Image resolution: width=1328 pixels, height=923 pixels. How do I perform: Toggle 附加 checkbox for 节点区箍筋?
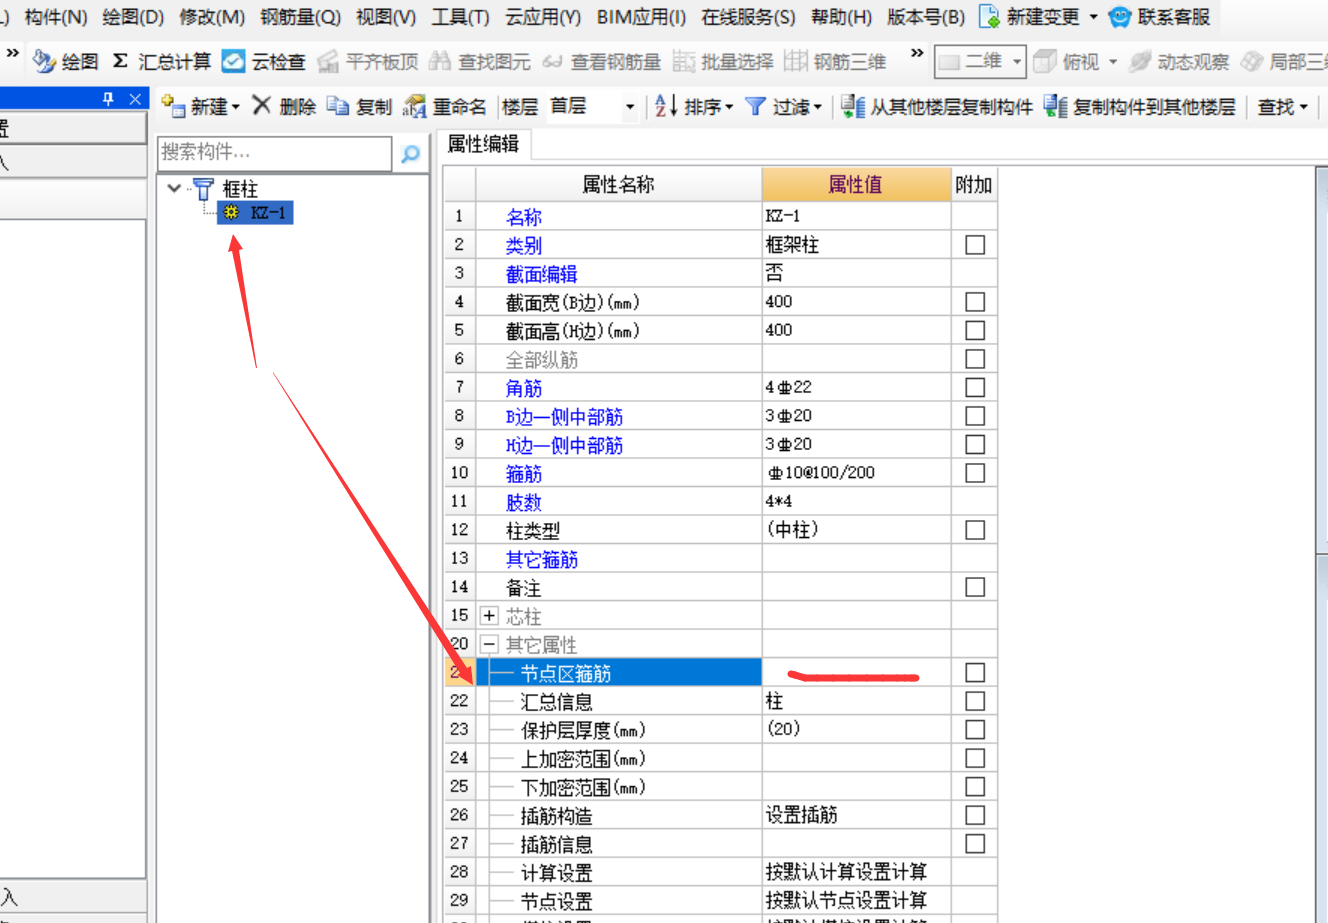pos(975,673)
